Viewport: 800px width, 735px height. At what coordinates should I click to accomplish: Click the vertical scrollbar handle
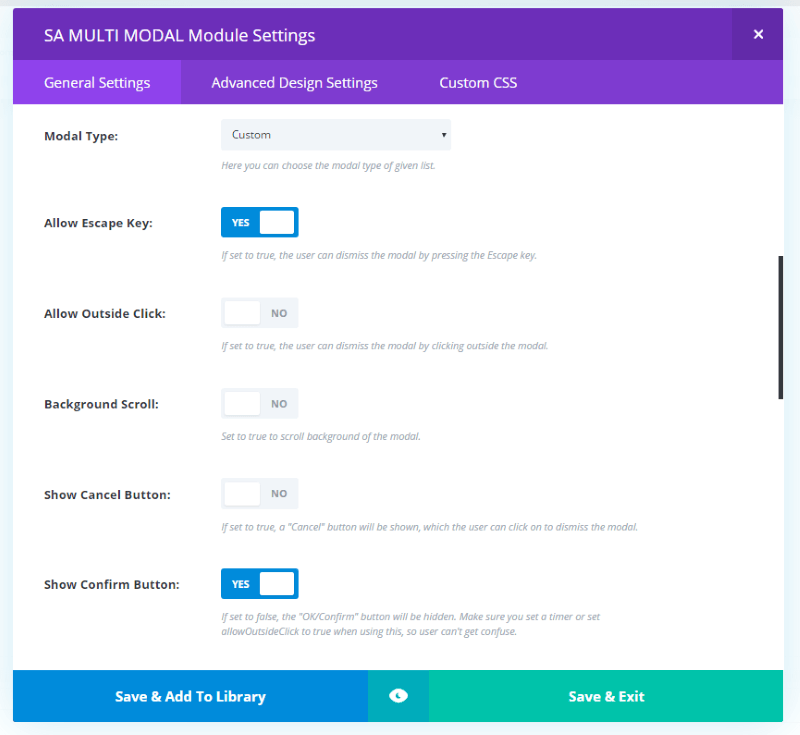click(781, 327)
